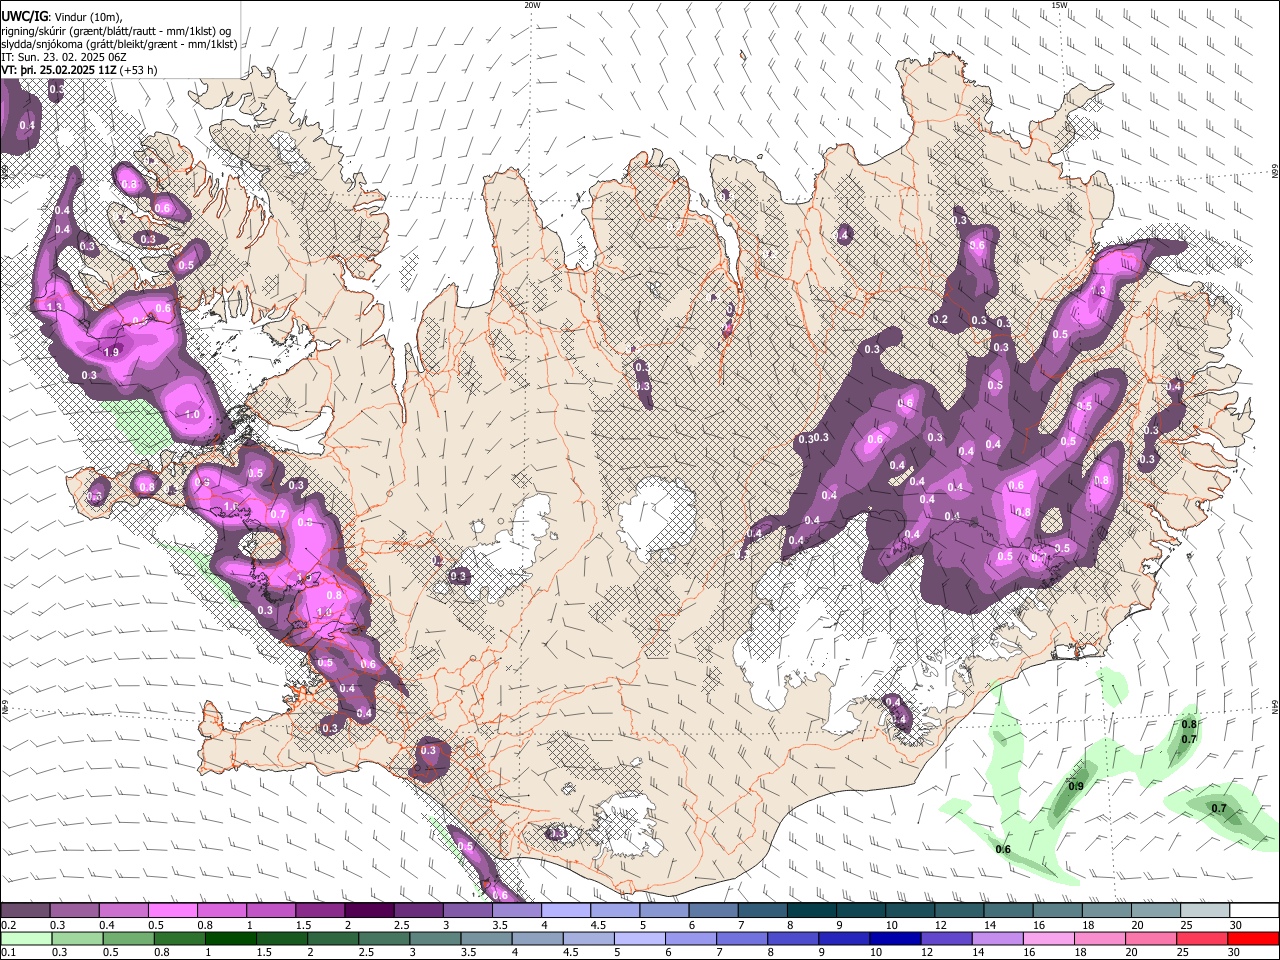Image resolution: width=1280 pixels, height=960 pixels.
Task: Click the lower legend swatch starting at 14
Action: [999, 939]
